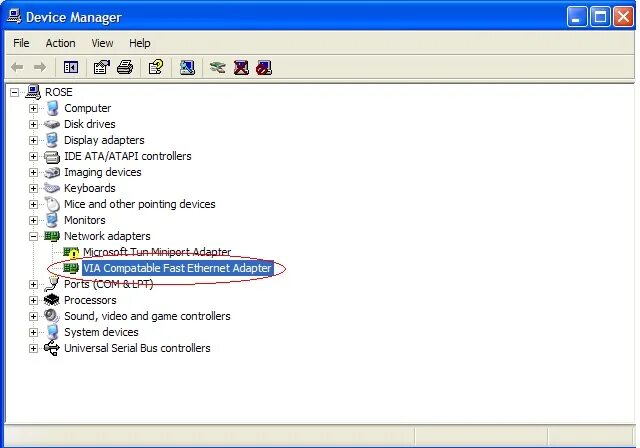The height and width of the screenshot is (448, 640).
Task: Click the Imaging devices camera icon
Action: coord(52,172)
